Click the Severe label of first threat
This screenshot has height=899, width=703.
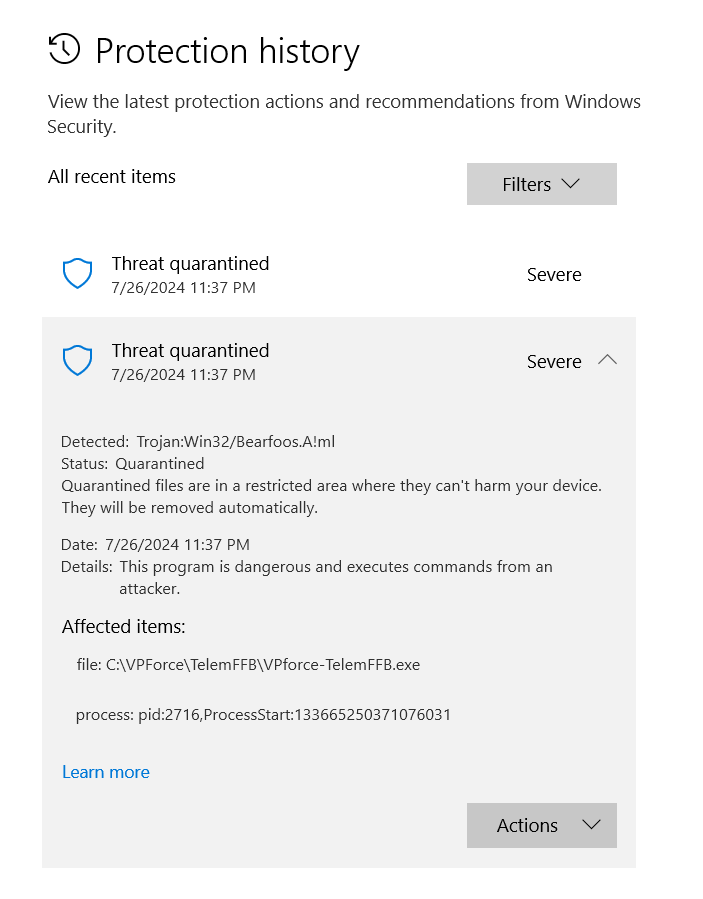(554, 275)
